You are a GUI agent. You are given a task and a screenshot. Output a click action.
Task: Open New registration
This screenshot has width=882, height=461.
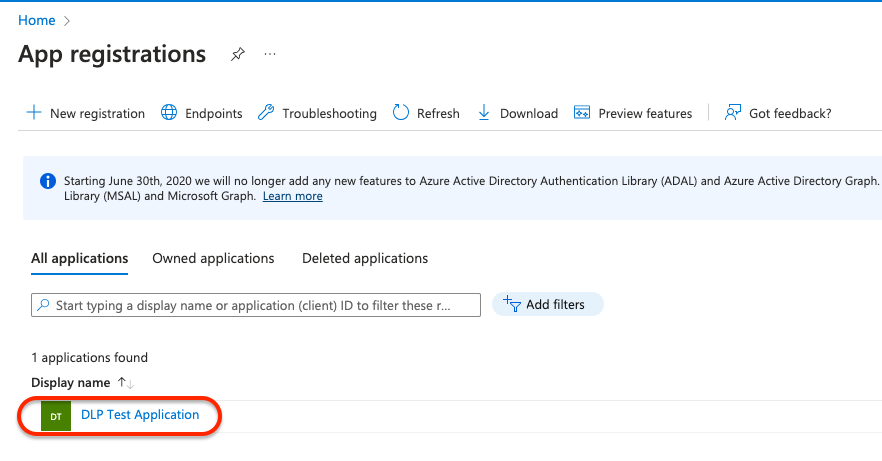pos(86,113)
